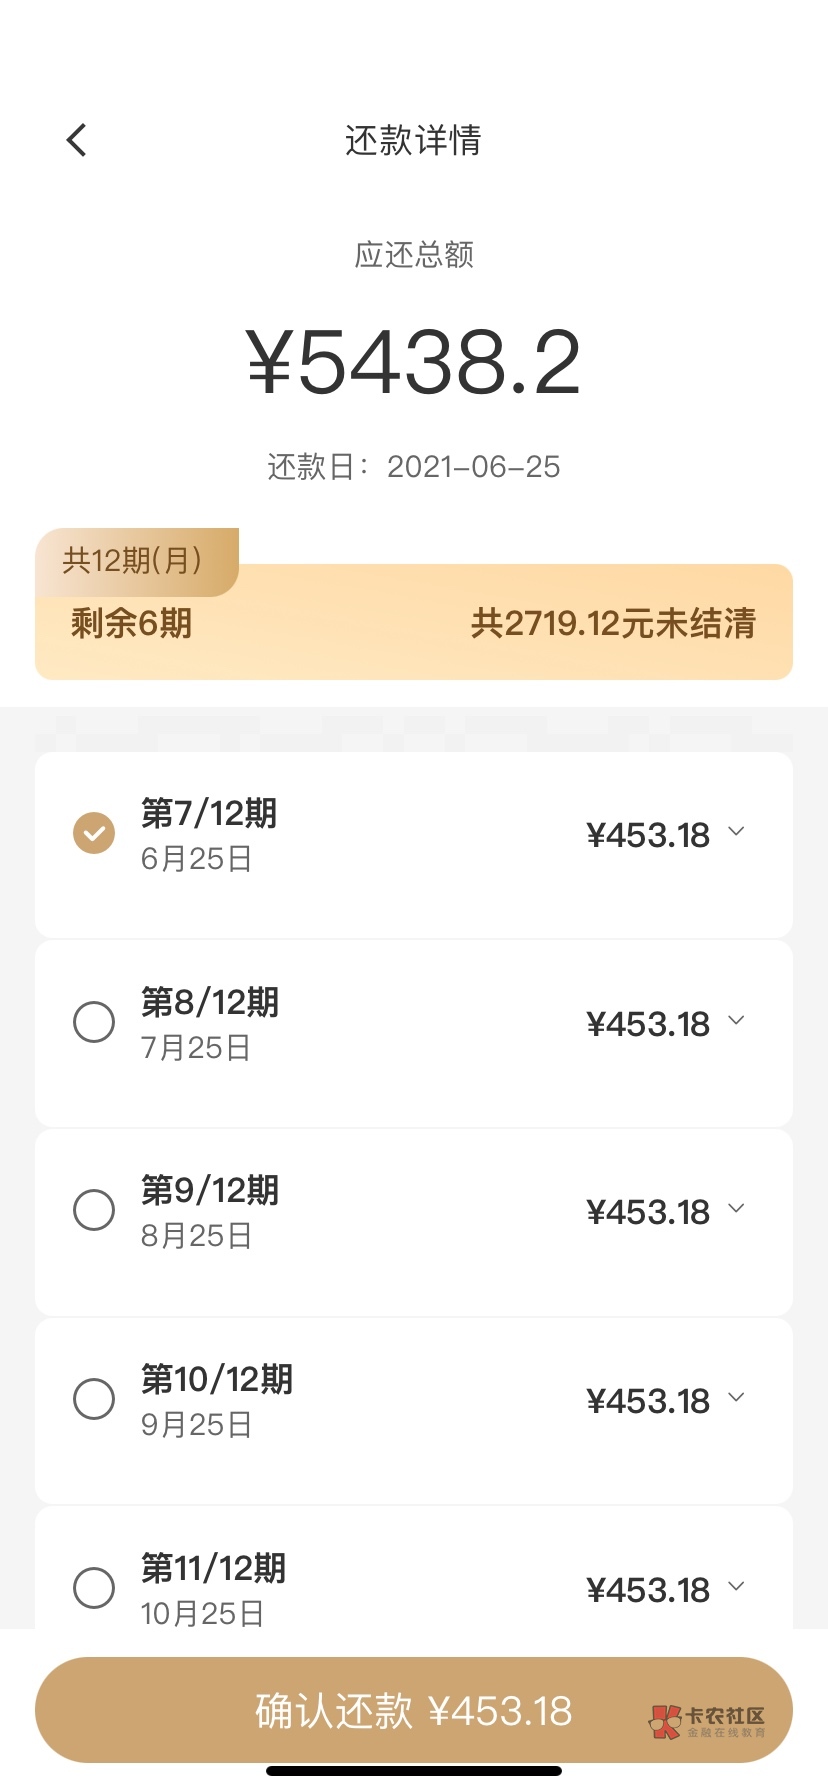Tap the 卡农社区 watermark logo
The height and width of the screenshot is (1792, 828).
pyautogui.click(x=708, y=1721)
